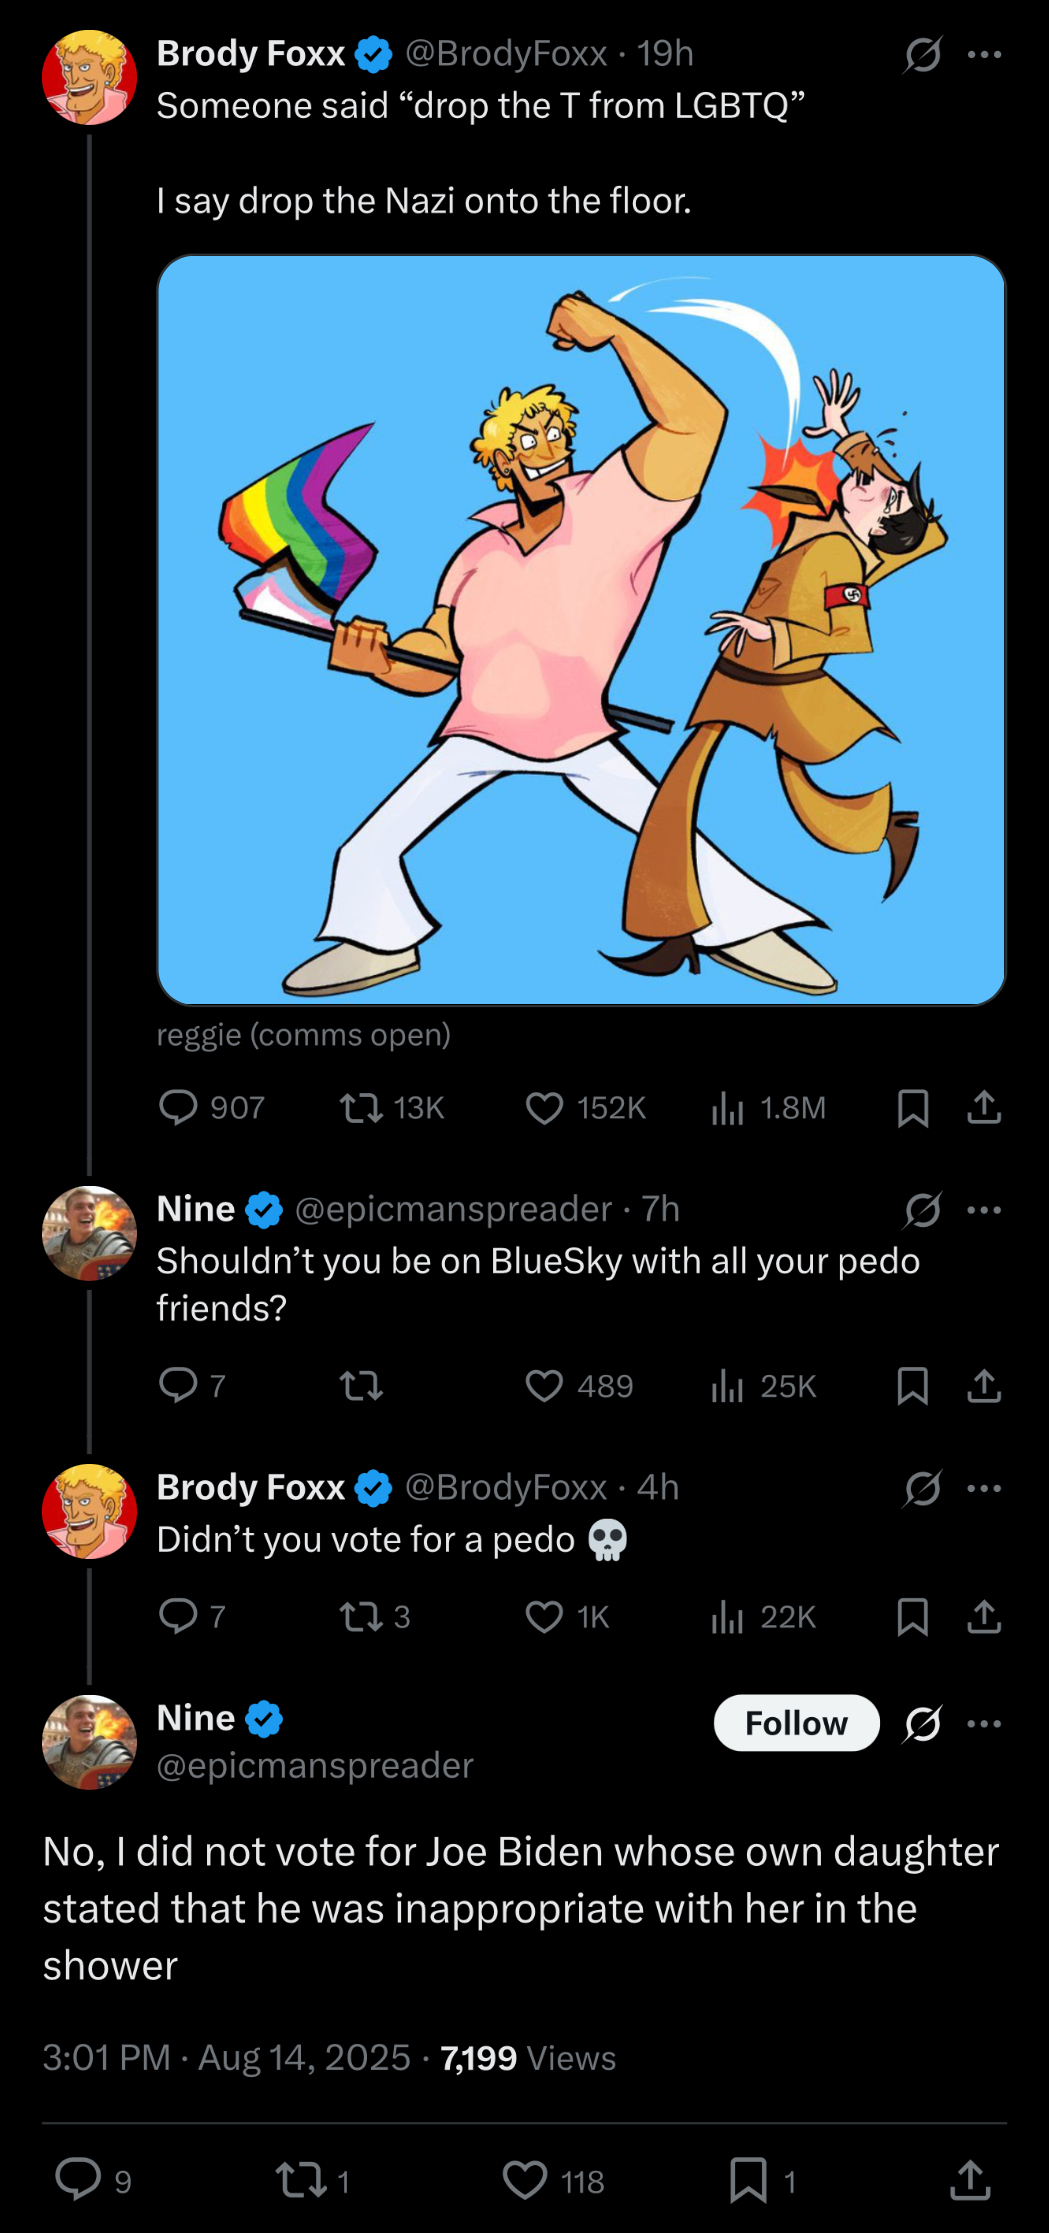Bookmark Brody Foxx's original post
1049x2233 pixels.
click(912, 1107)
